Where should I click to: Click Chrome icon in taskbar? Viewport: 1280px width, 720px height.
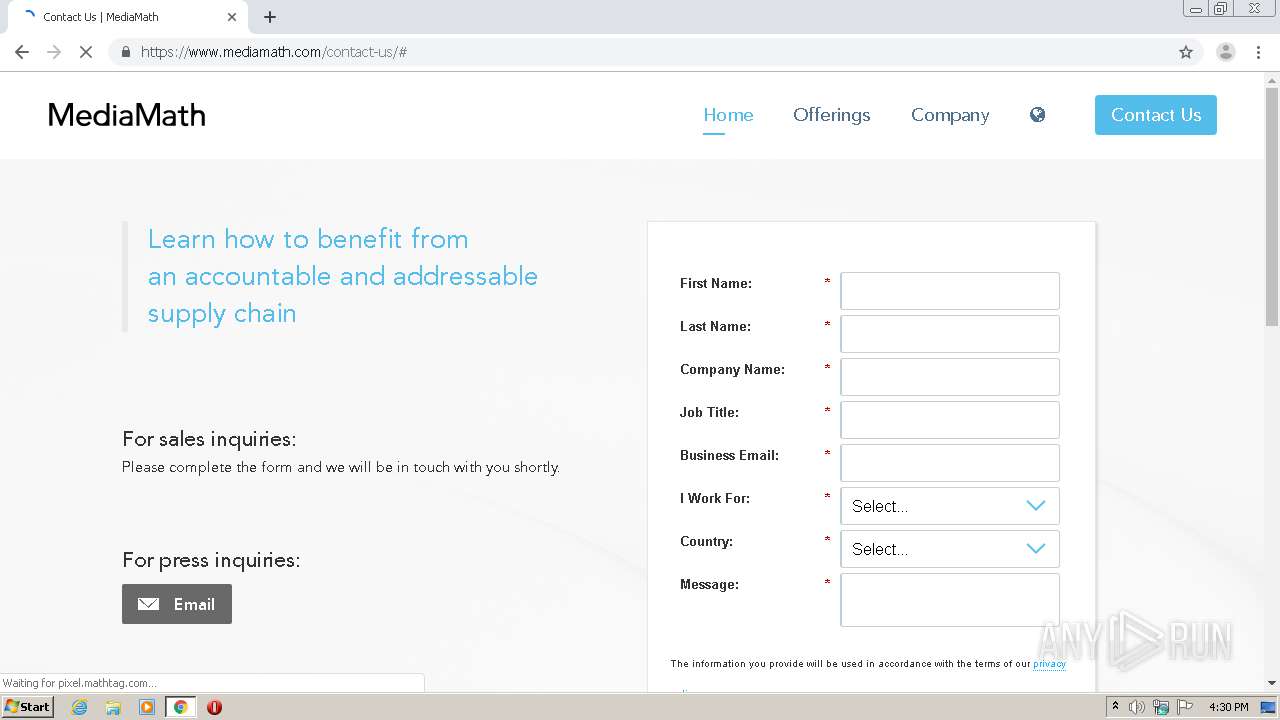pos(180,707)
